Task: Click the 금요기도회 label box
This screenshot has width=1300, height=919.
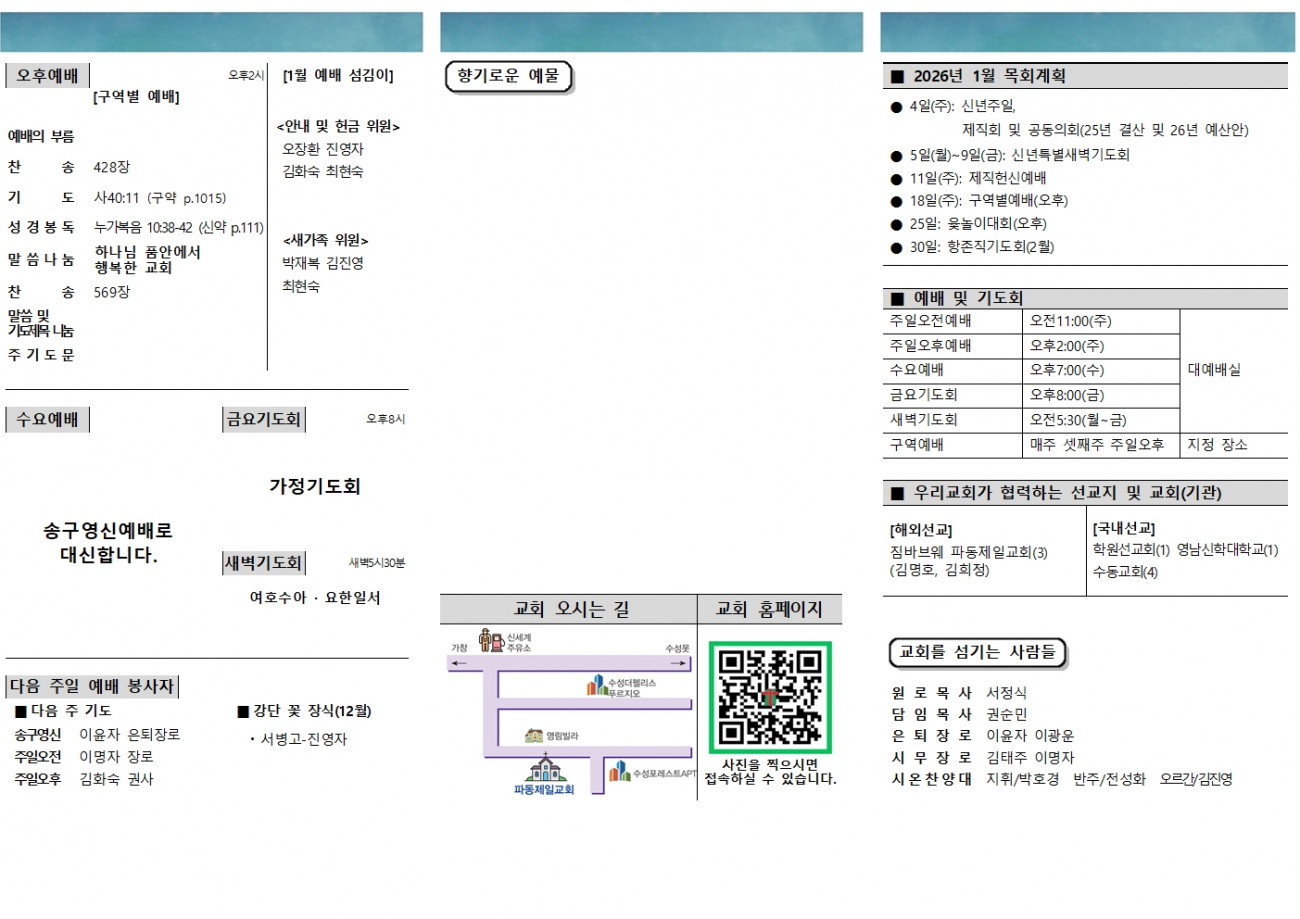Action: point(264,420)
